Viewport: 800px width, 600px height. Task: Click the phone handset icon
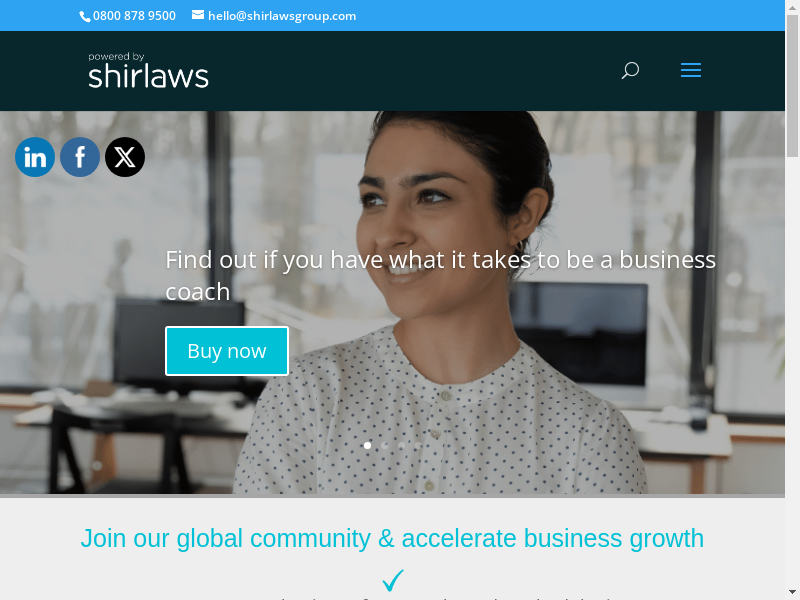(85, 16)
